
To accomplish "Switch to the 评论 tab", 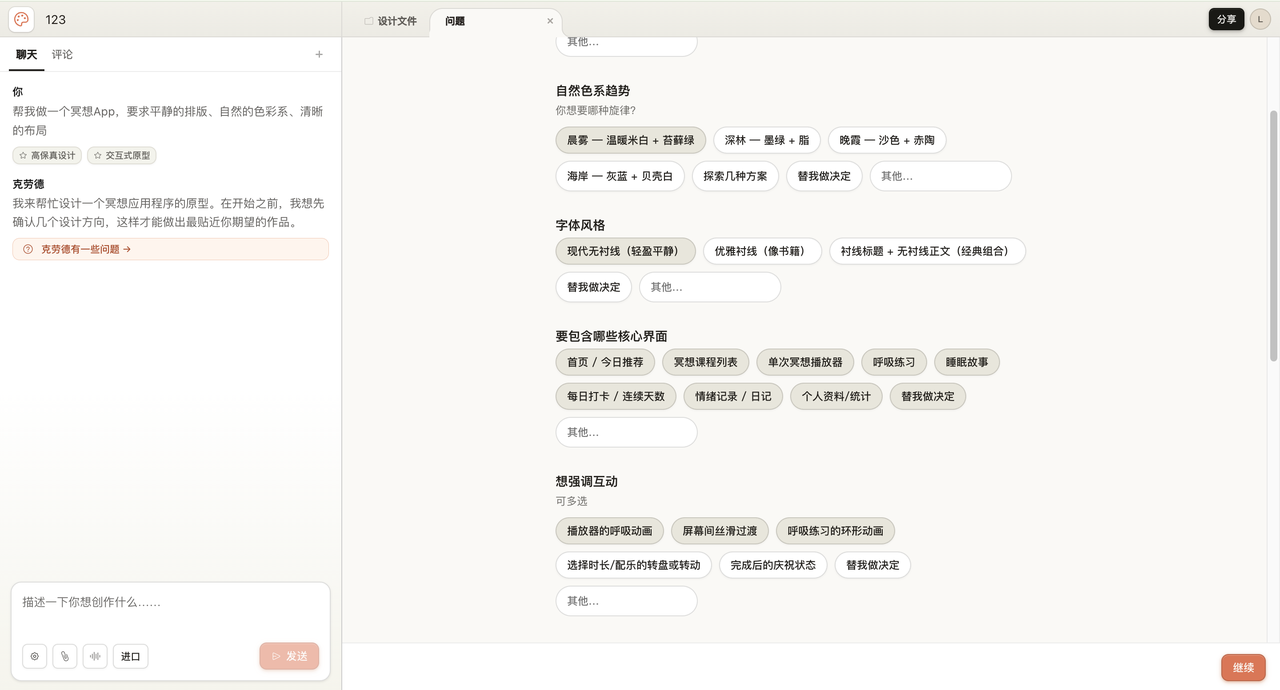I will coord(62,55).
